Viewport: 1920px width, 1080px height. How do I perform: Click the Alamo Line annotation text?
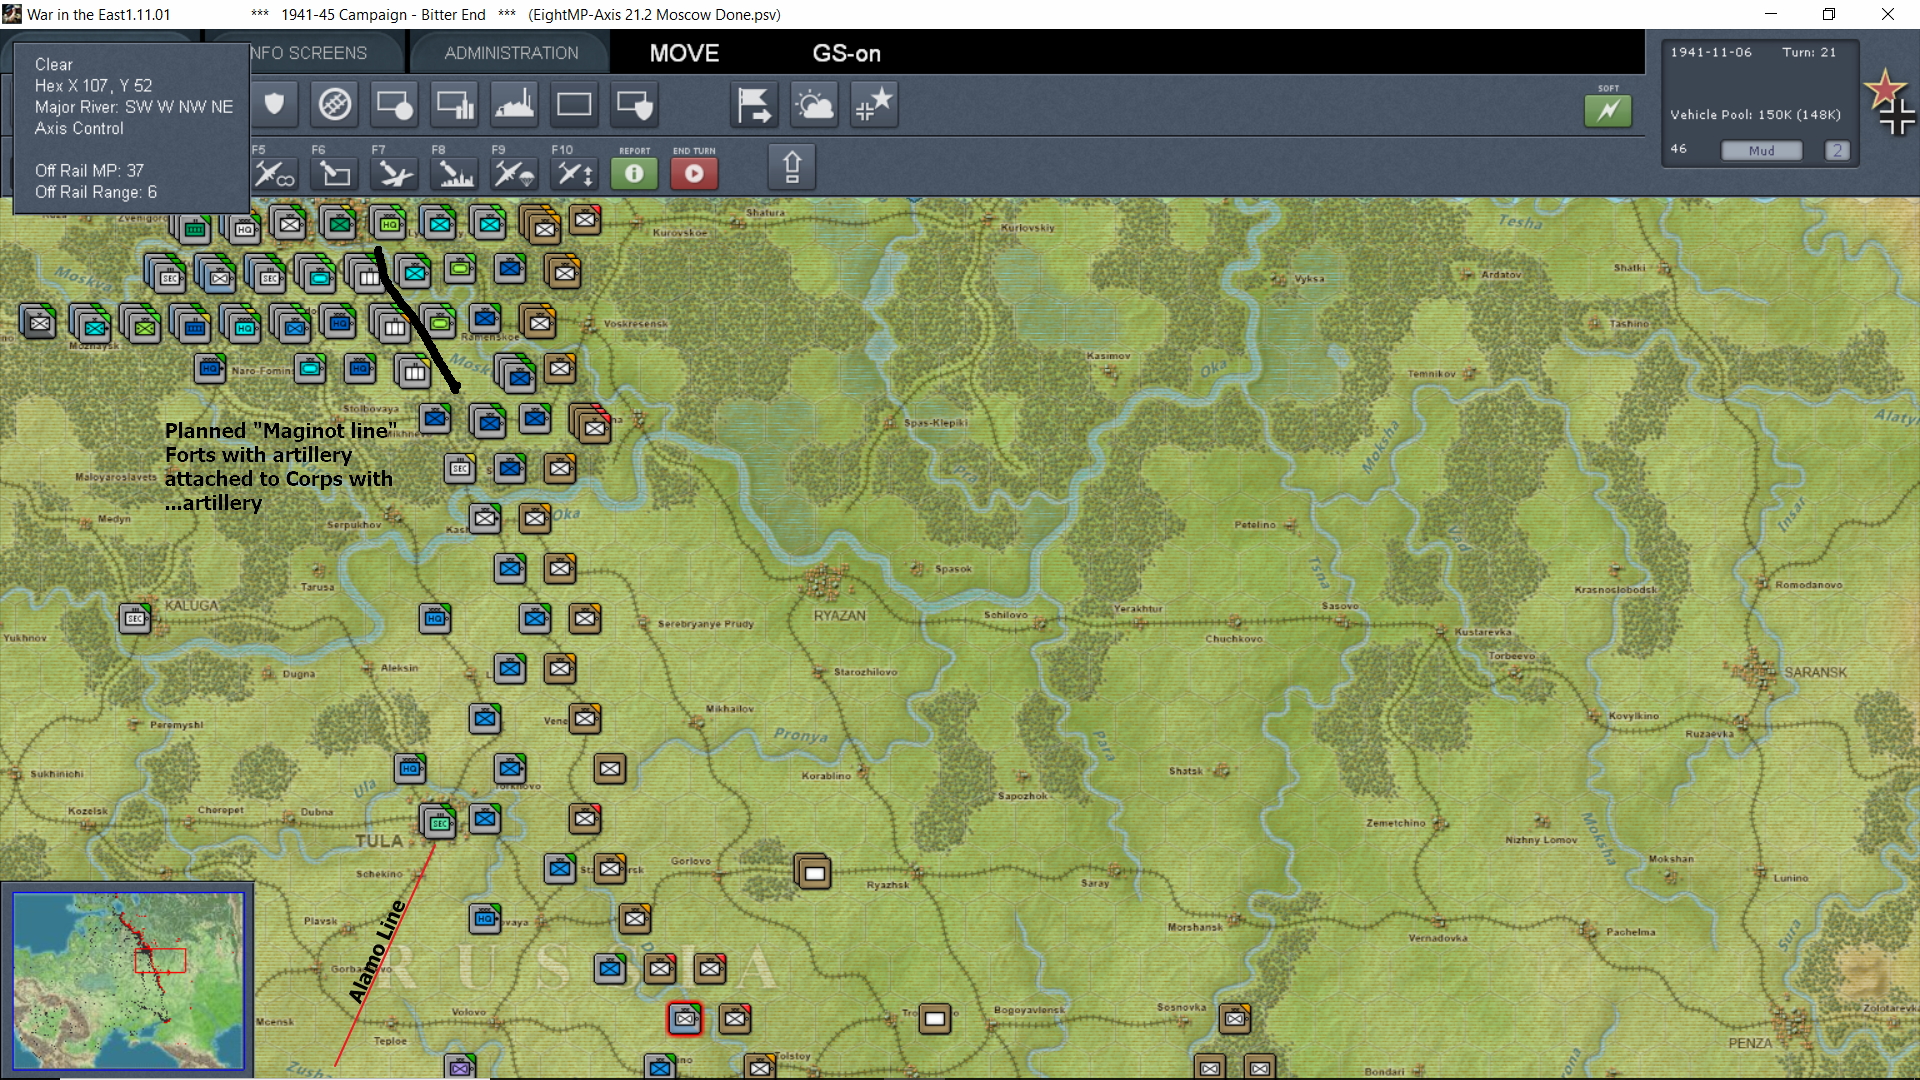point(376,952)
